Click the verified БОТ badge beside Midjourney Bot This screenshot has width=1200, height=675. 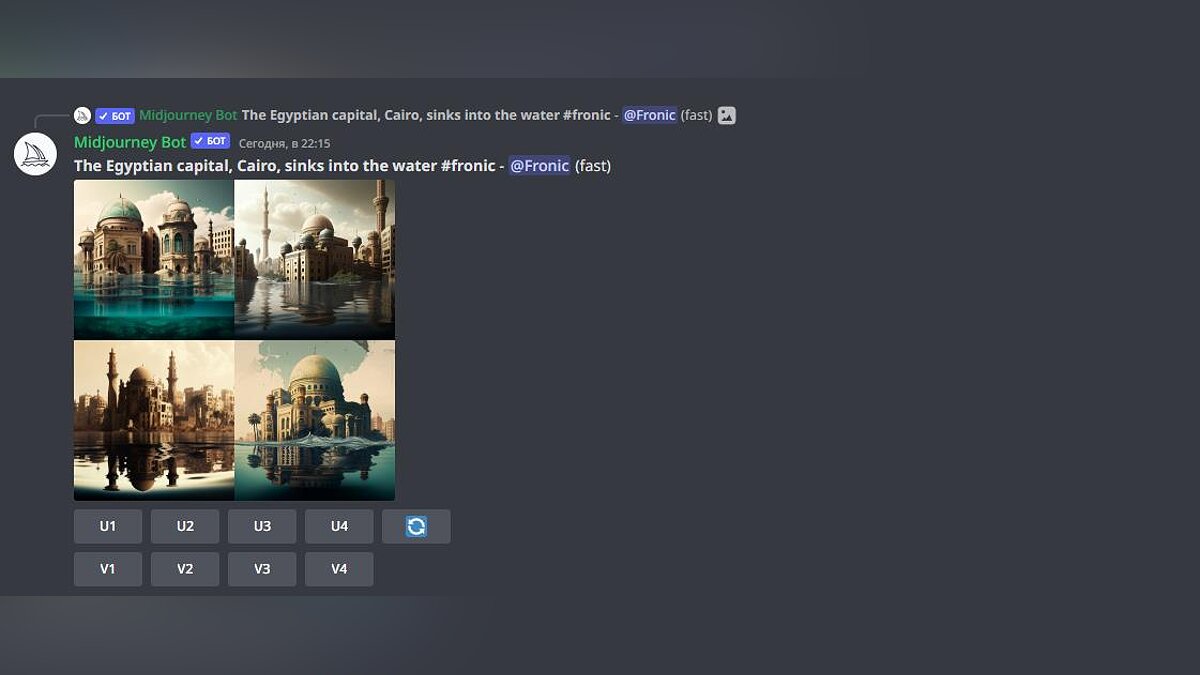pyautogui.click(x=209, y=140)
